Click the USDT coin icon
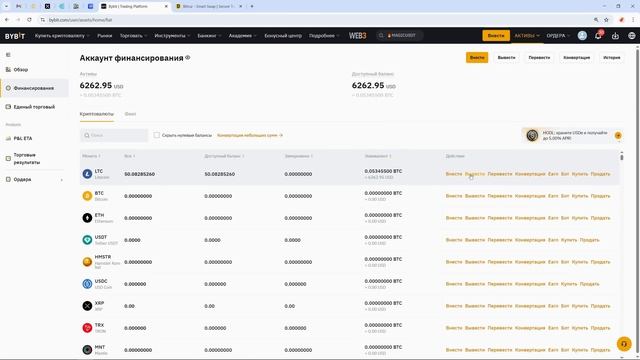 tap(87, 240)
